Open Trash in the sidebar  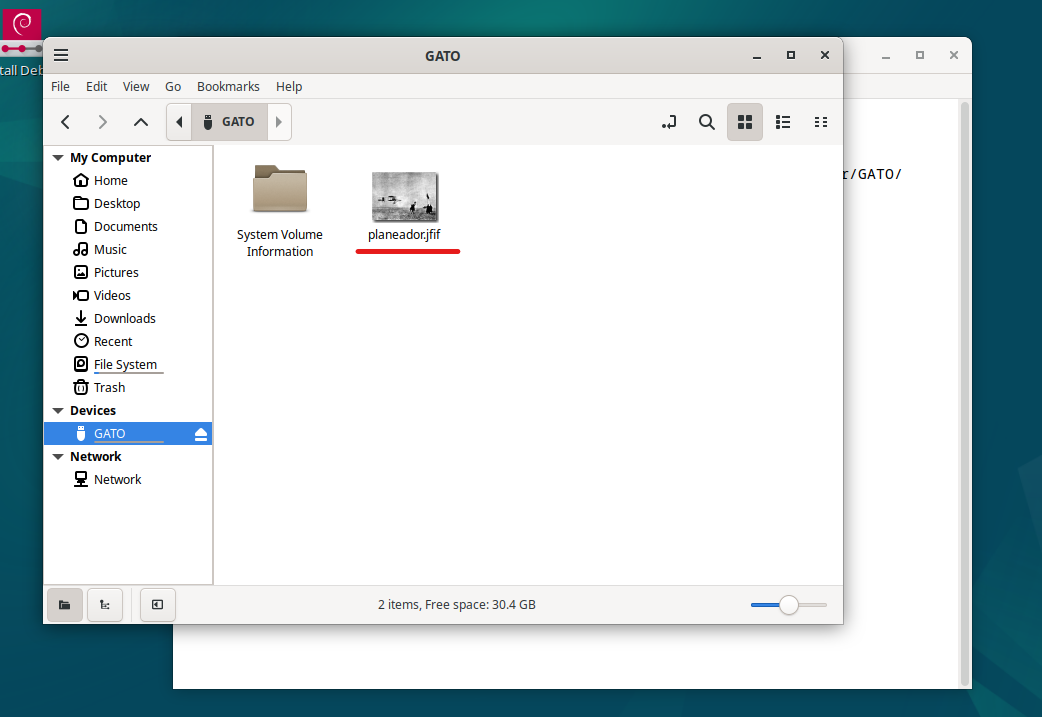[x=109, y=388]
